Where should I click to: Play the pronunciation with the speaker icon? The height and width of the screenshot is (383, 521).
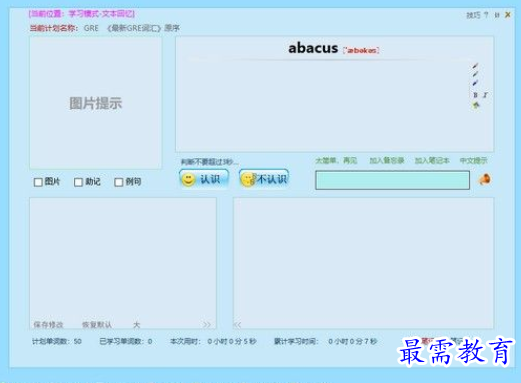(485, 179)
